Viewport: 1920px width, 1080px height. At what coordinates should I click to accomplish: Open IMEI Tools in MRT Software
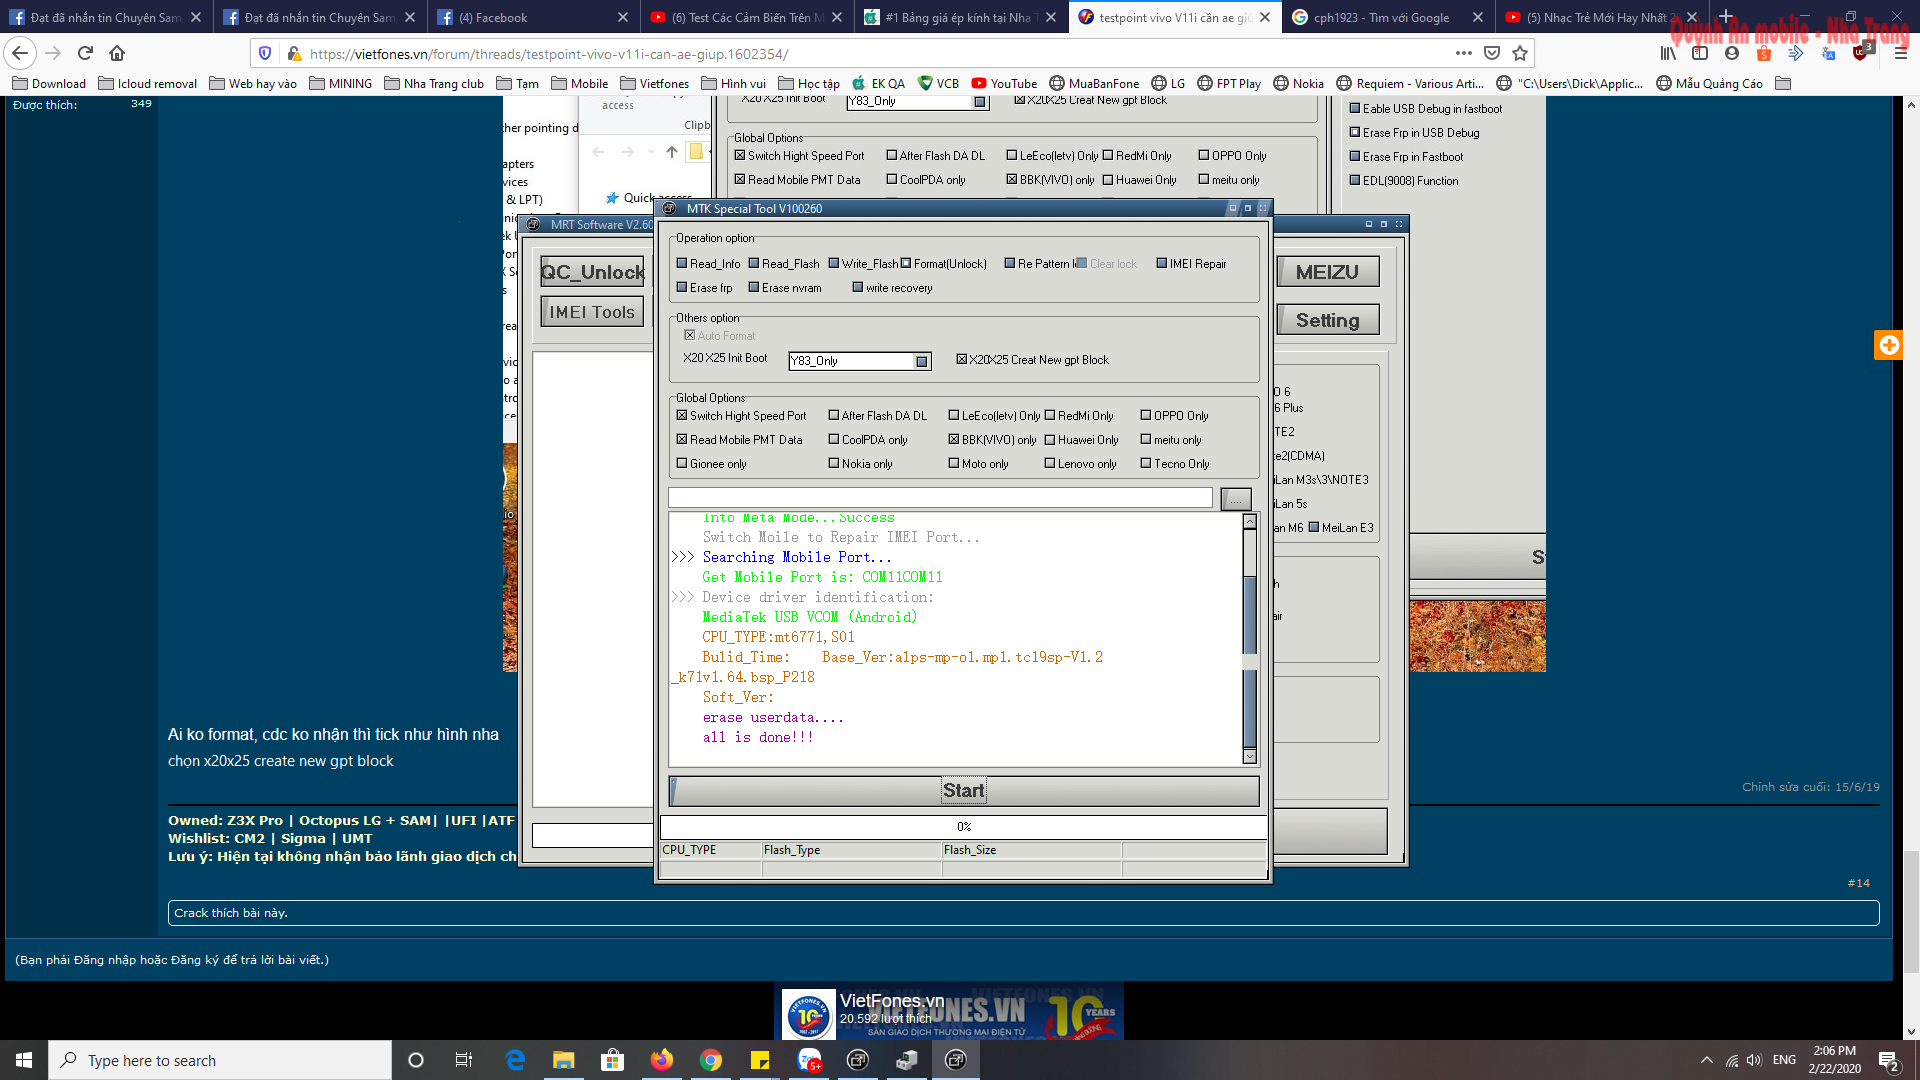[x=592, y=312]
